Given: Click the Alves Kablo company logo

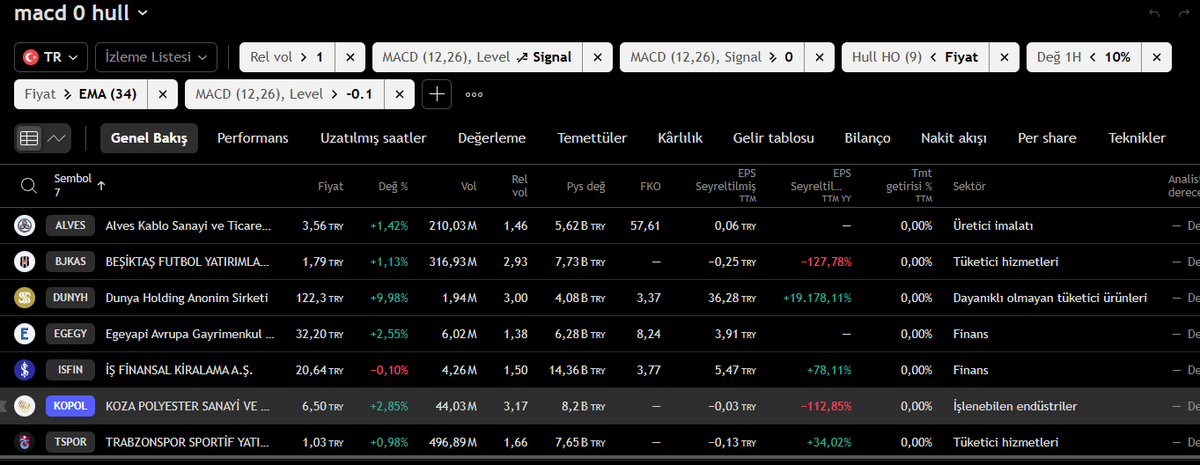Looking at the screenshot, I should click(24, 225).
